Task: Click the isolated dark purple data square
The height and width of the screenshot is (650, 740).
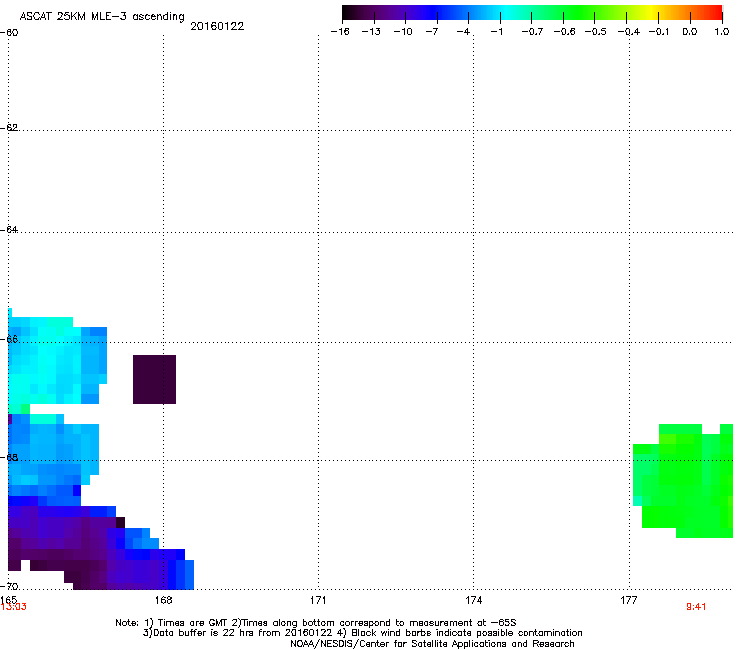Action: click(x=154, y=380)
